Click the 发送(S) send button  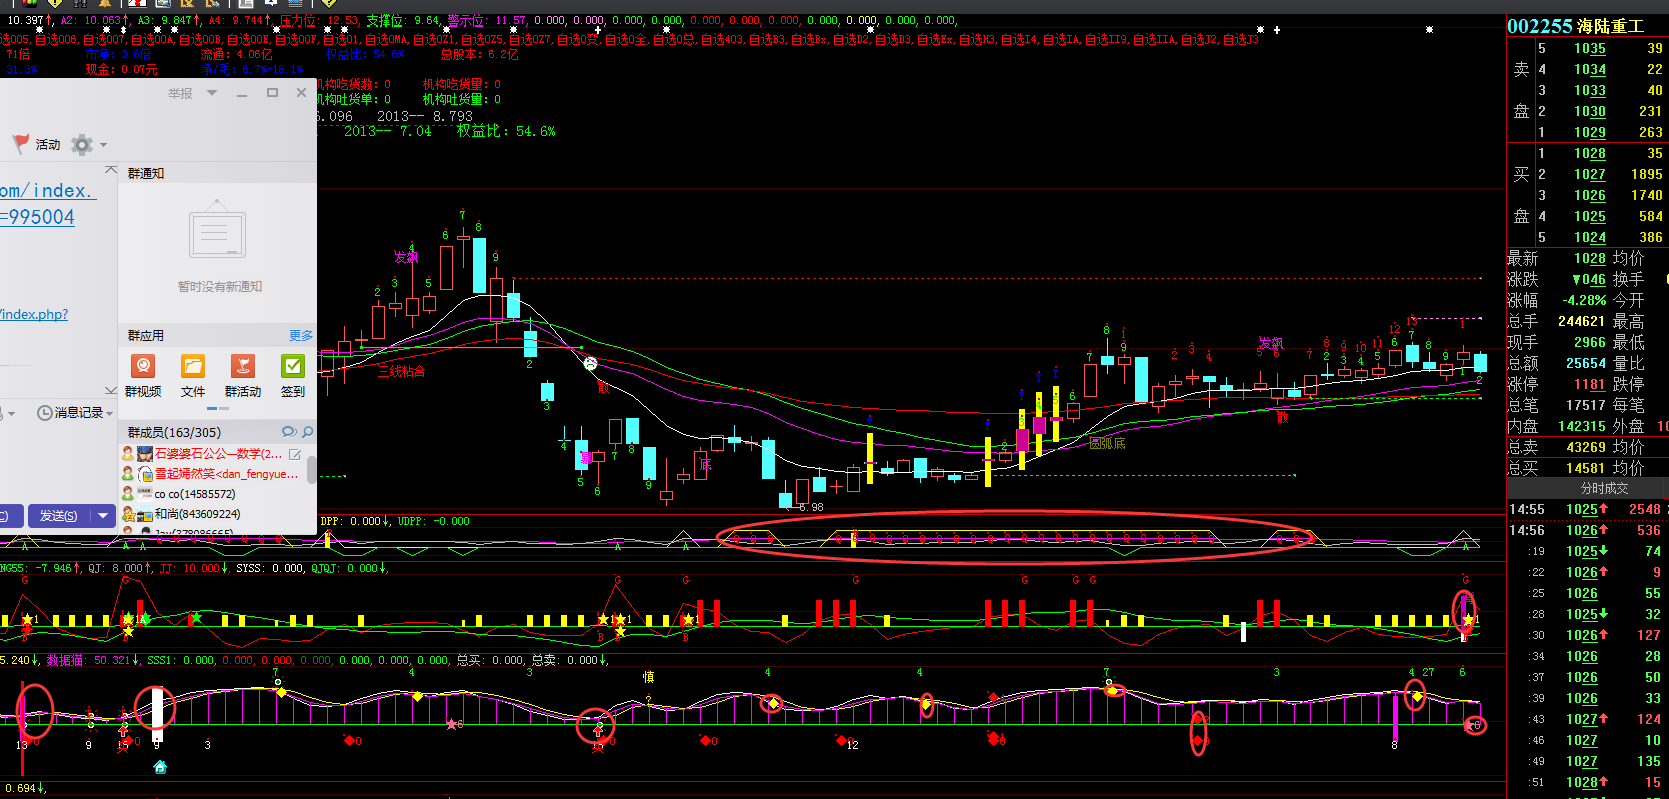pyautogui.click(x=59, y=516)
